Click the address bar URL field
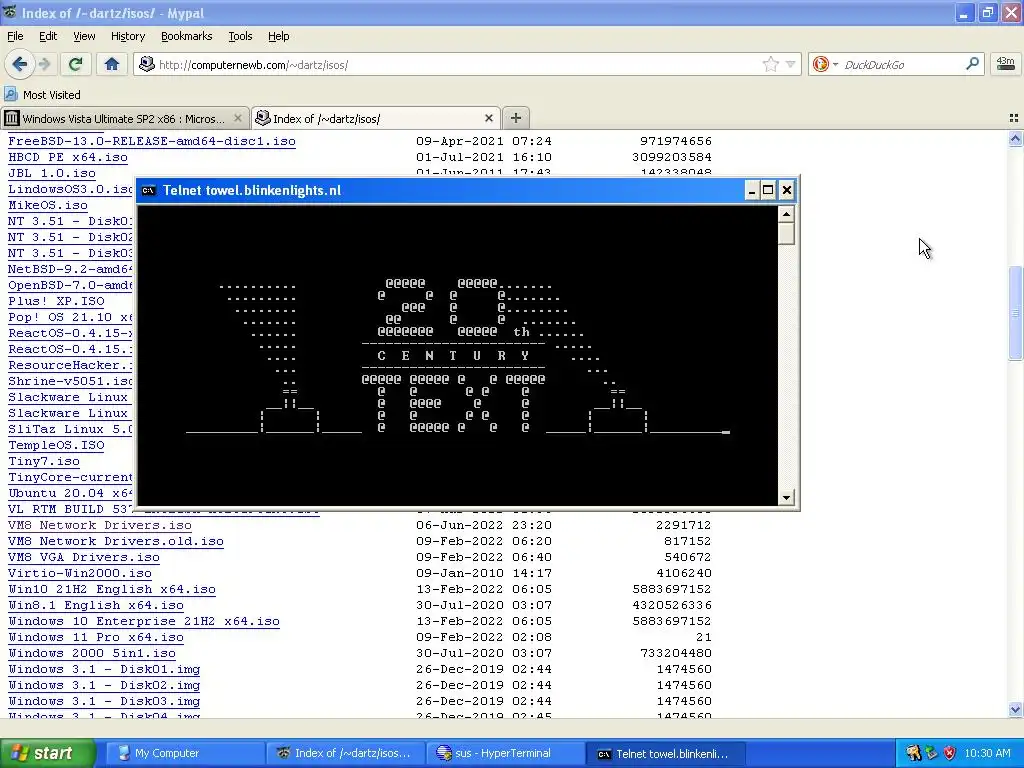Screen dimensions: 1024x768 tap(457, 65)
